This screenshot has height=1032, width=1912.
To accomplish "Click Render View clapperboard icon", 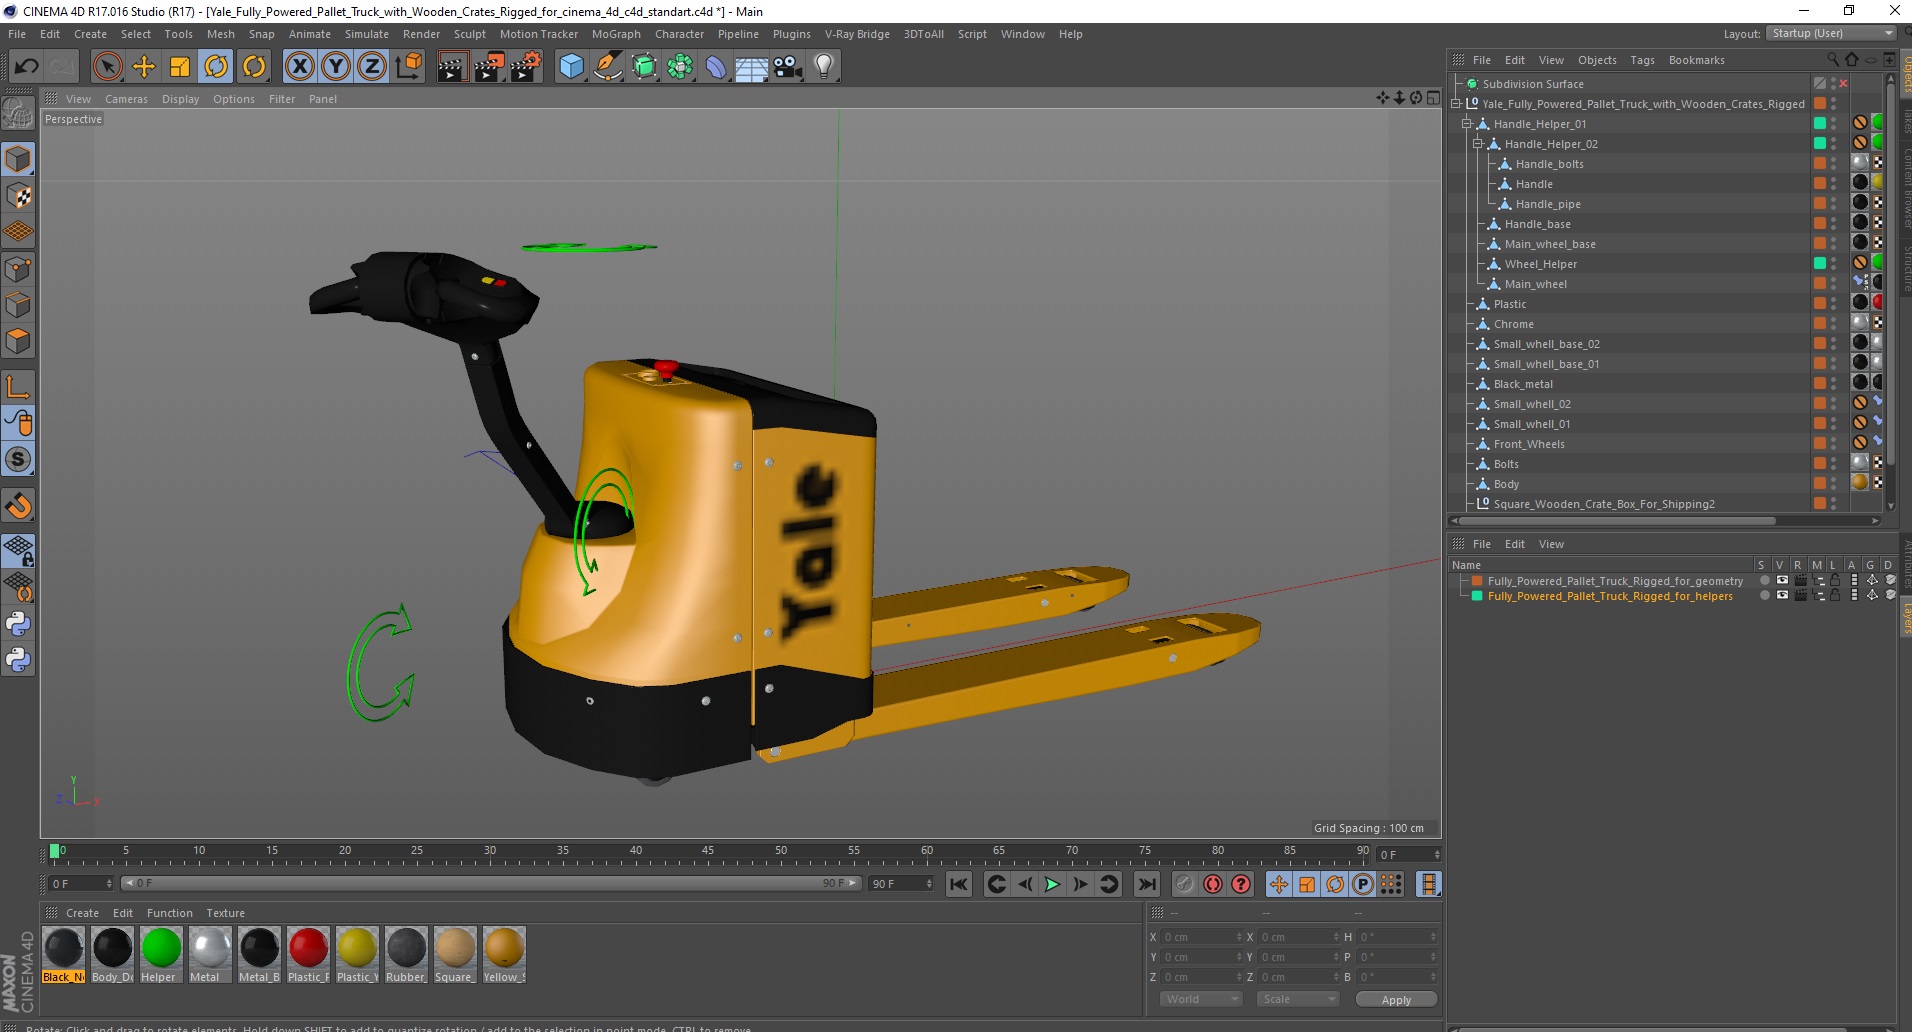I will pos(452,66).
